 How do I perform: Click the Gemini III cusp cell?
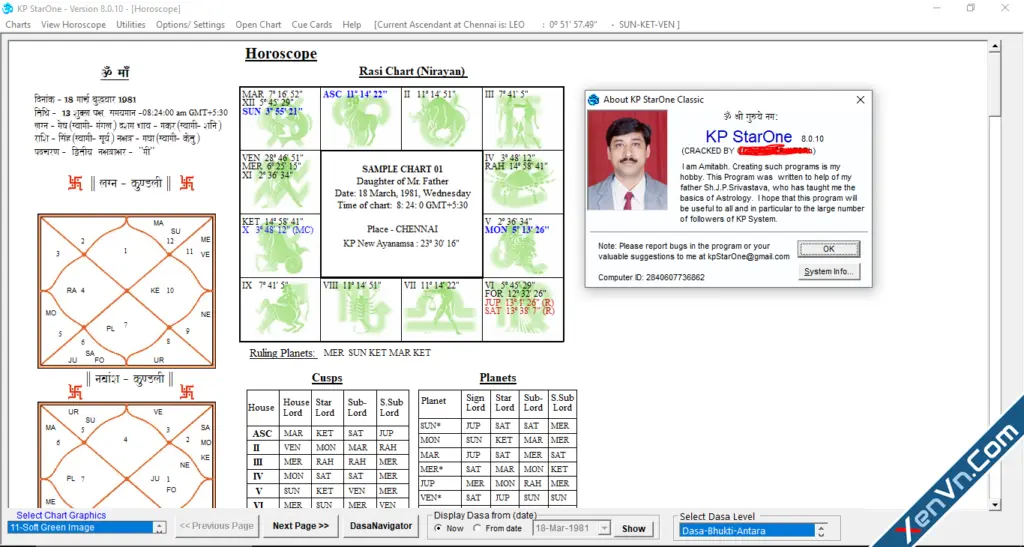[523, 119]
